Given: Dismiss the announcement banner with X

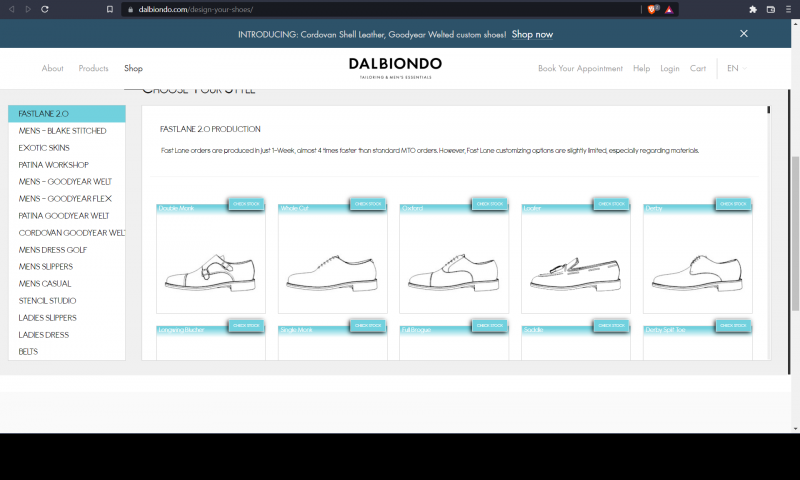Looking at the screenshot, I should tap(744, 34).
